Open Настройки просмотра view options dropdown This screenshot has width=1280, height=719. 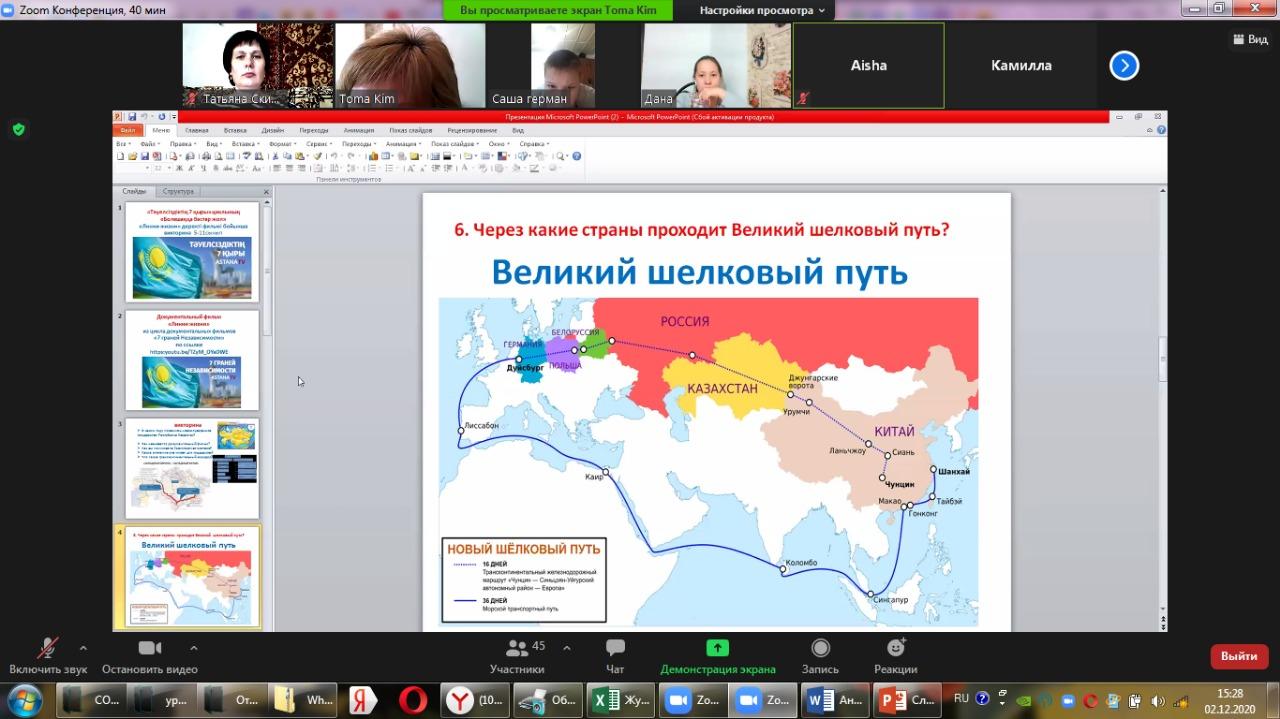762,10
